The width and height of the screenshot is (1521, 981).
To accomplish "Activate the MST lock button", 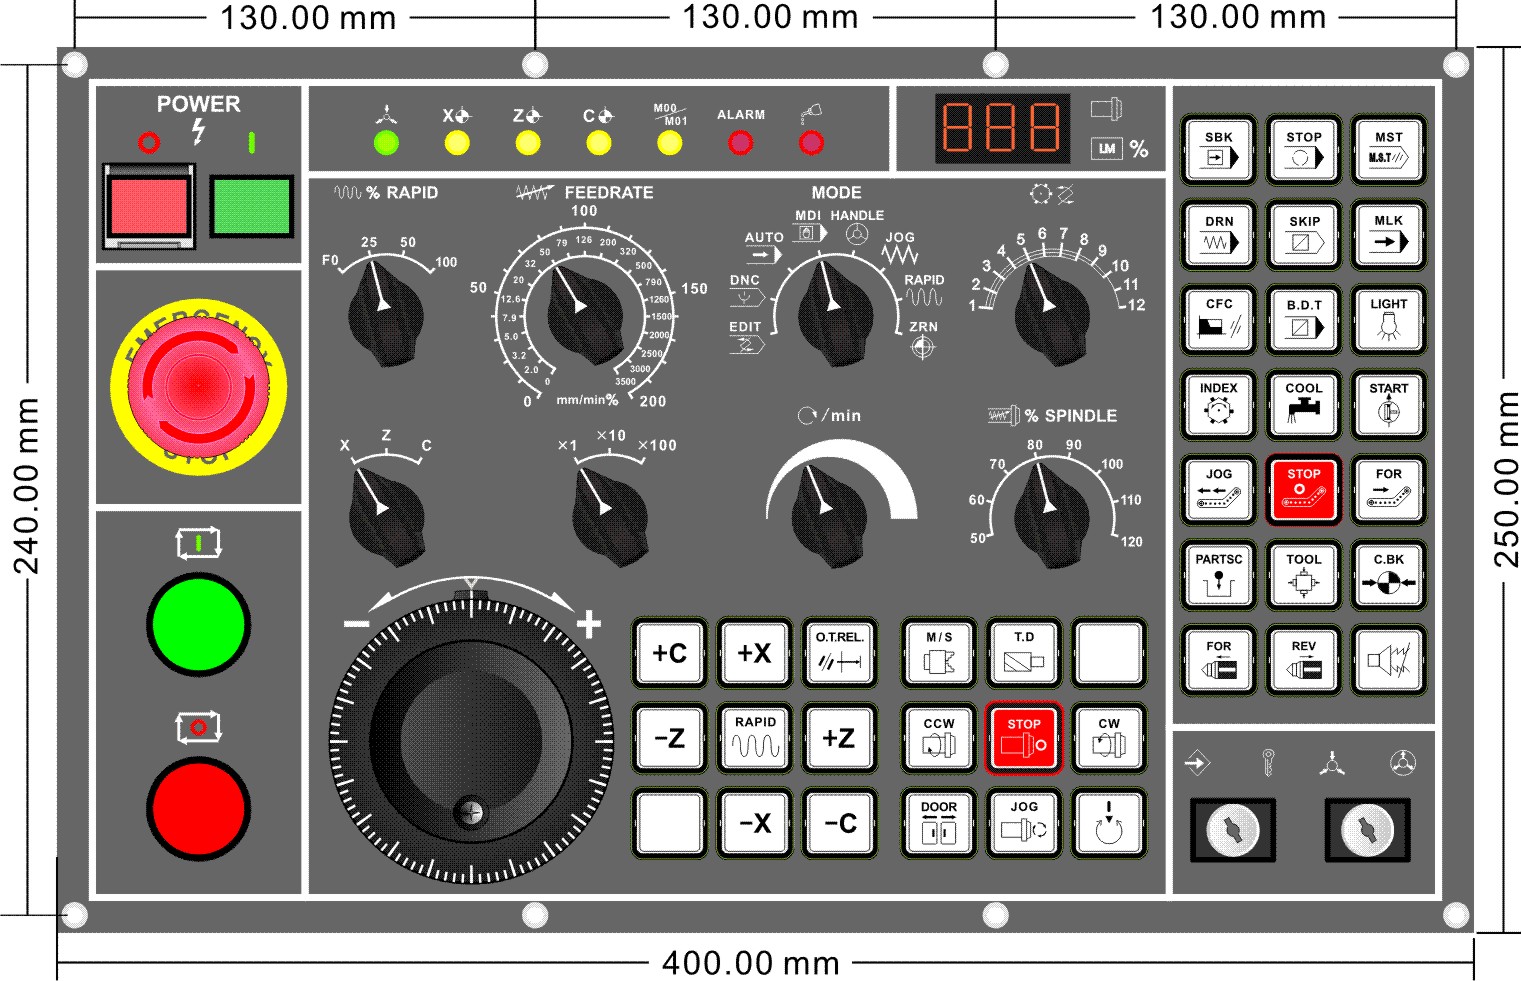I will click(1388, 149).
